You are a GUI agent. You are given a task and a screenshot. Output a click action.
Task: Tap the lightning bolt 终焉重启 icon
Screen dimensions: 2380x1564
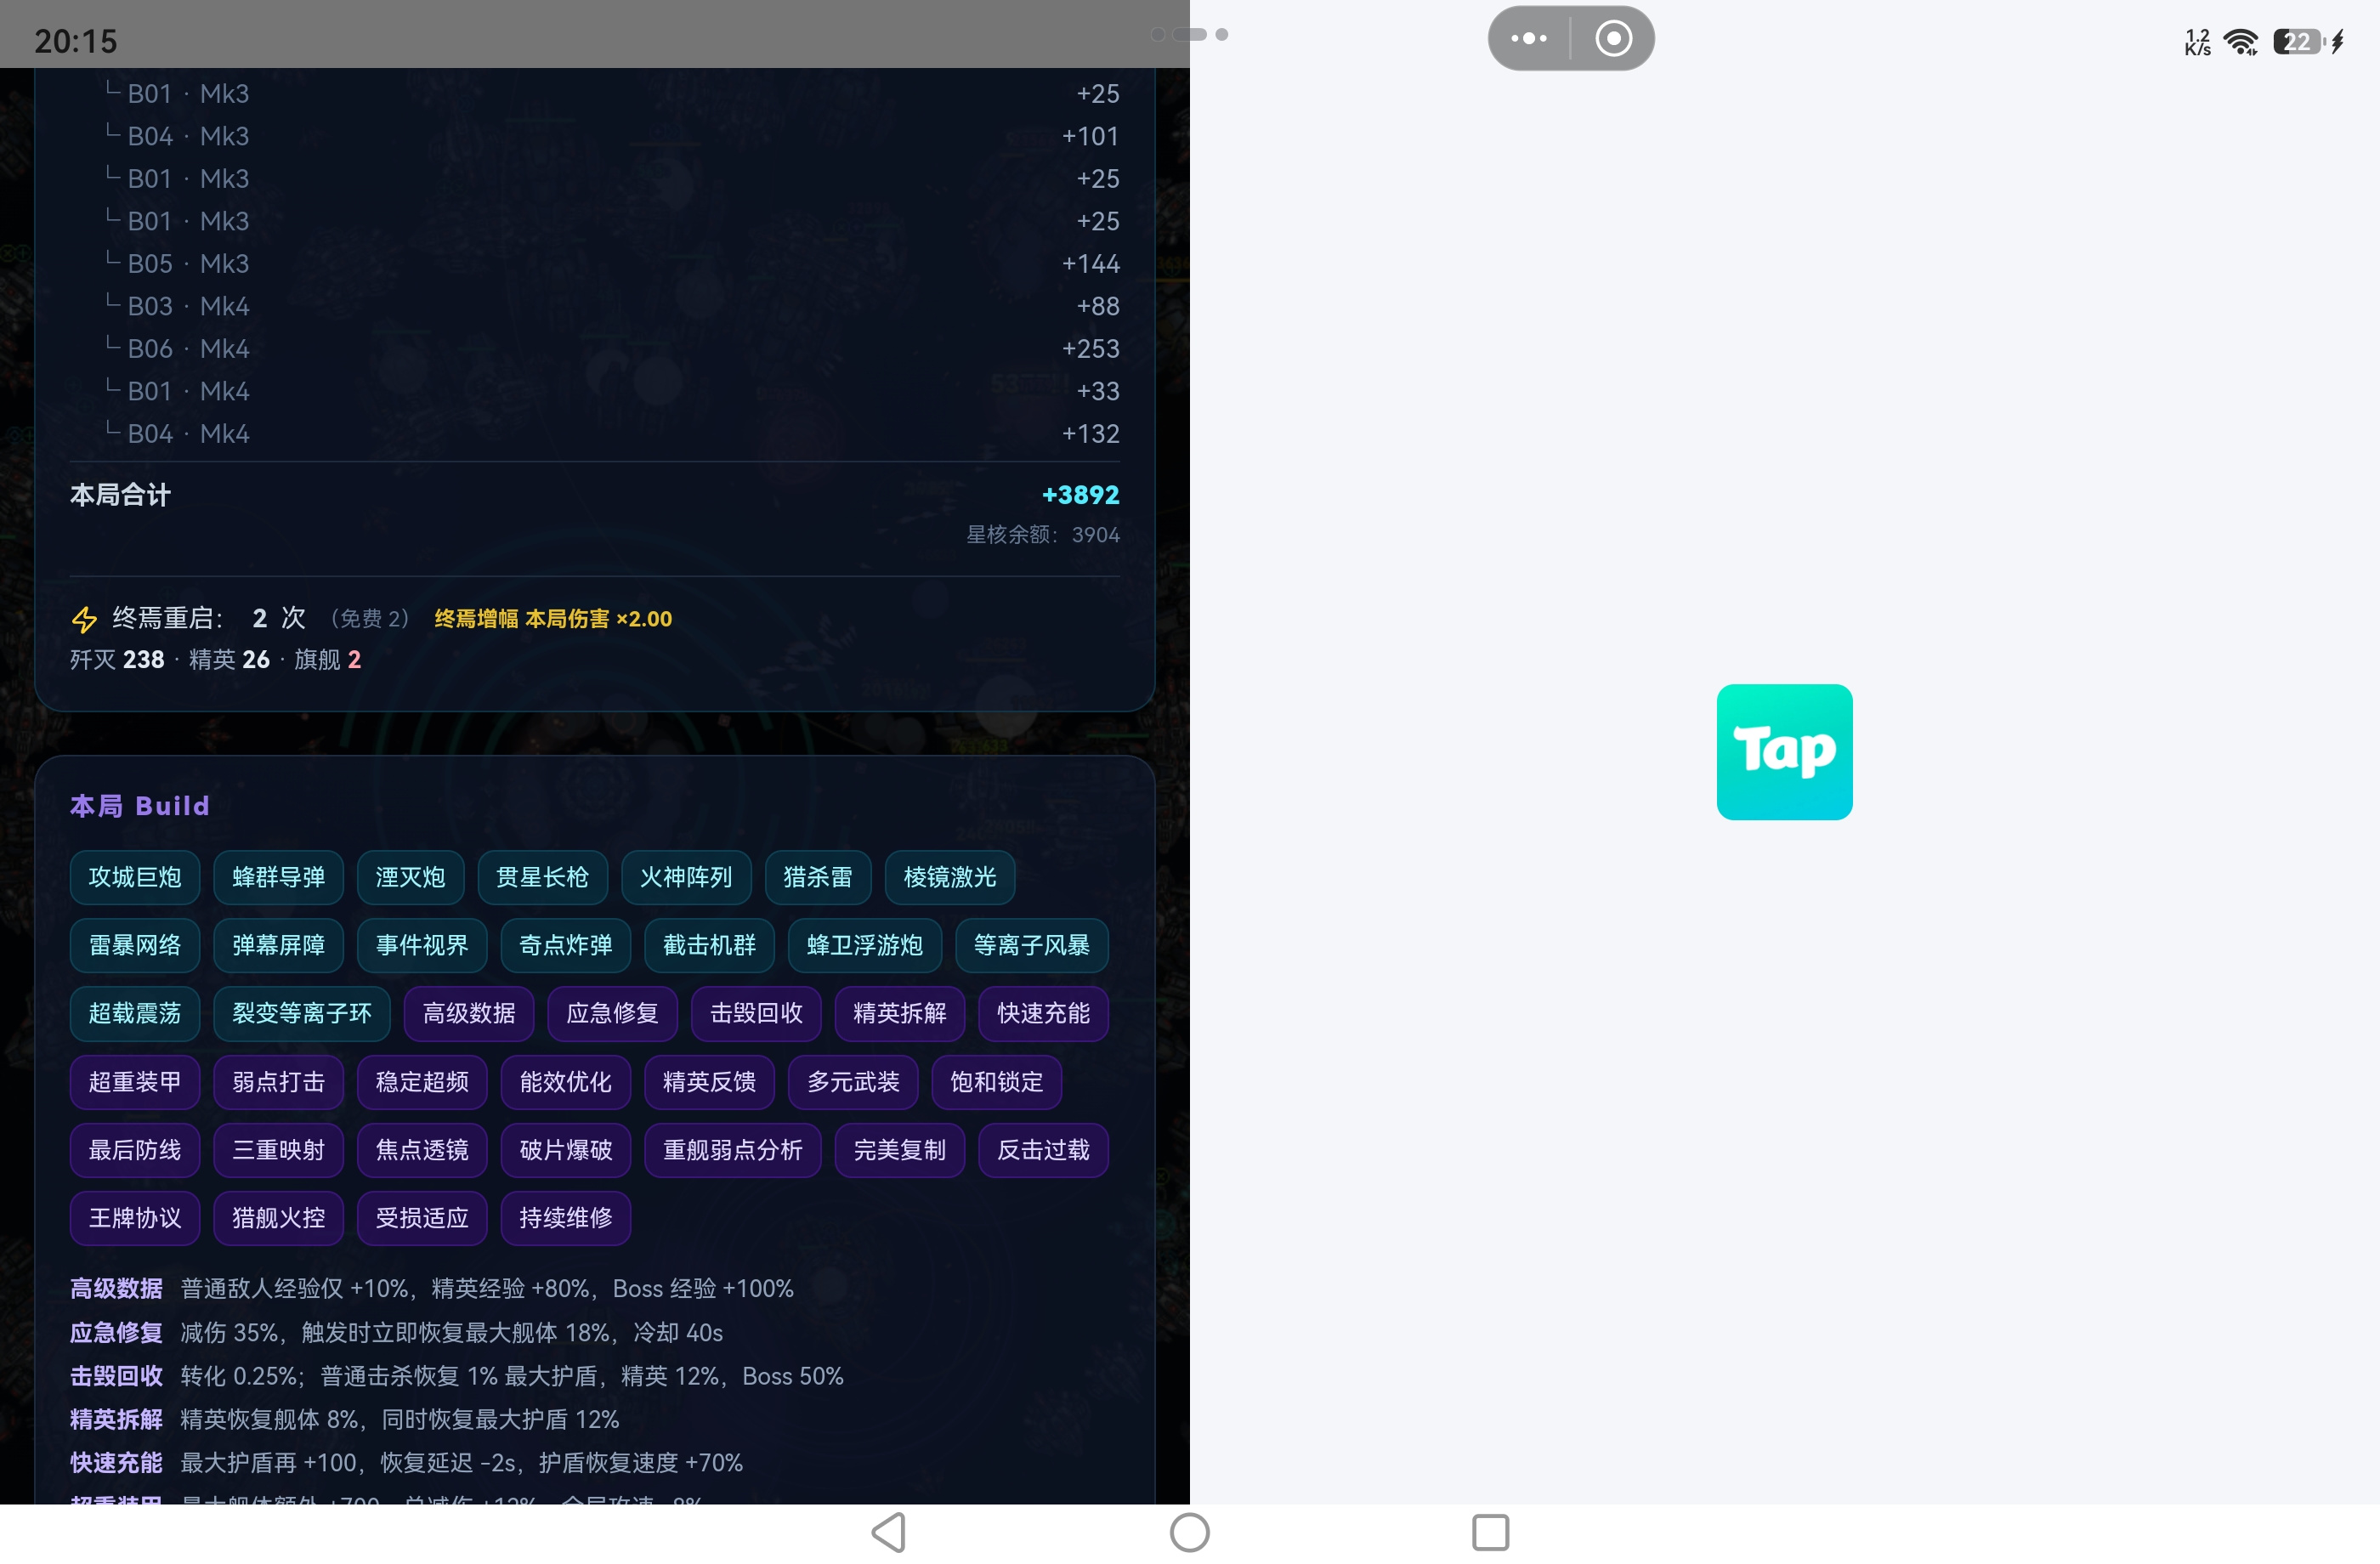(x=84, y=619)
